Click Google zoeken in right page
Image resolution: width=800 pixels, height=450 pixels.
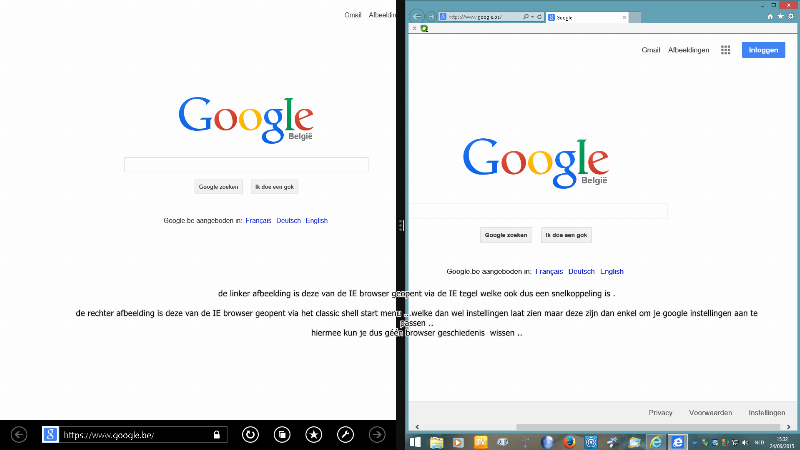(x=506, y=235)
